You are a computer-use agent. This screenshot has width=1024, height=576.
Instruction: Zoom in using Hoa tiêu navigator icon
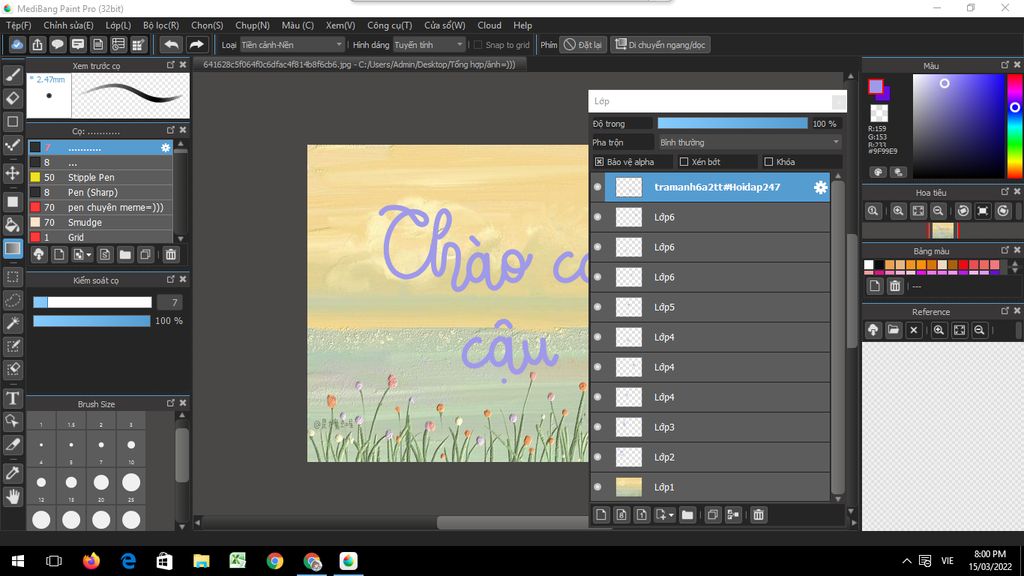[x=898, y=211]
